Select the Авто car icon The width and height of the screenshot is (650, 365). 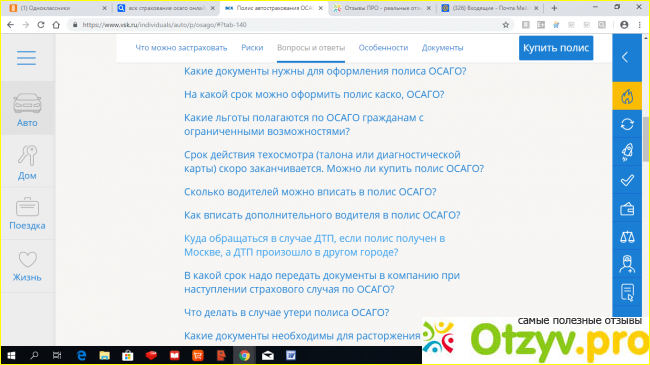(27, 103)
